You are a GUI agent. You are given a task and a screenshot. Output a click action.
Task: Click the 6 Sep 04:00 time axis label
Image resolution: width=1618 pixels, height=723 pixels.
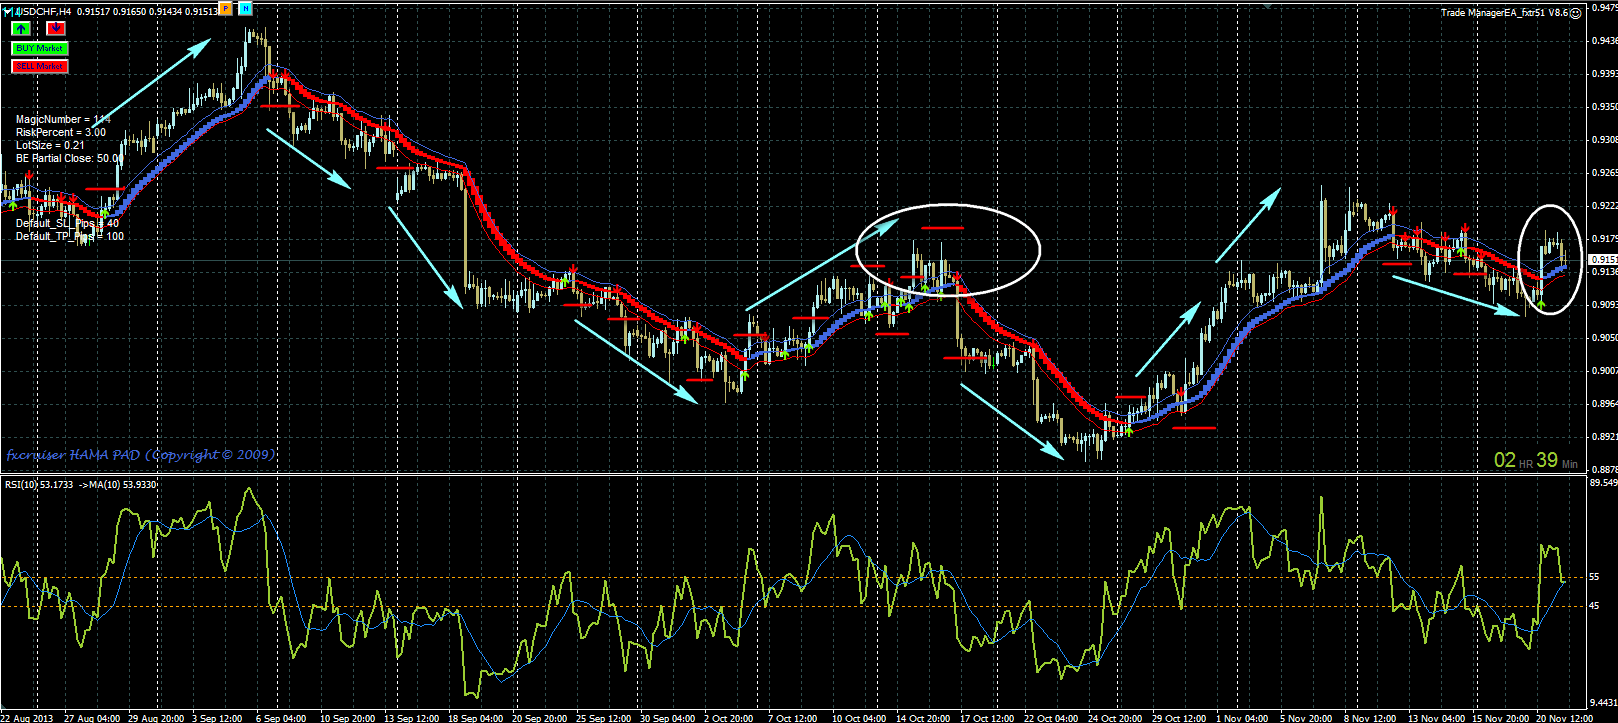click(x=281, y=718)
